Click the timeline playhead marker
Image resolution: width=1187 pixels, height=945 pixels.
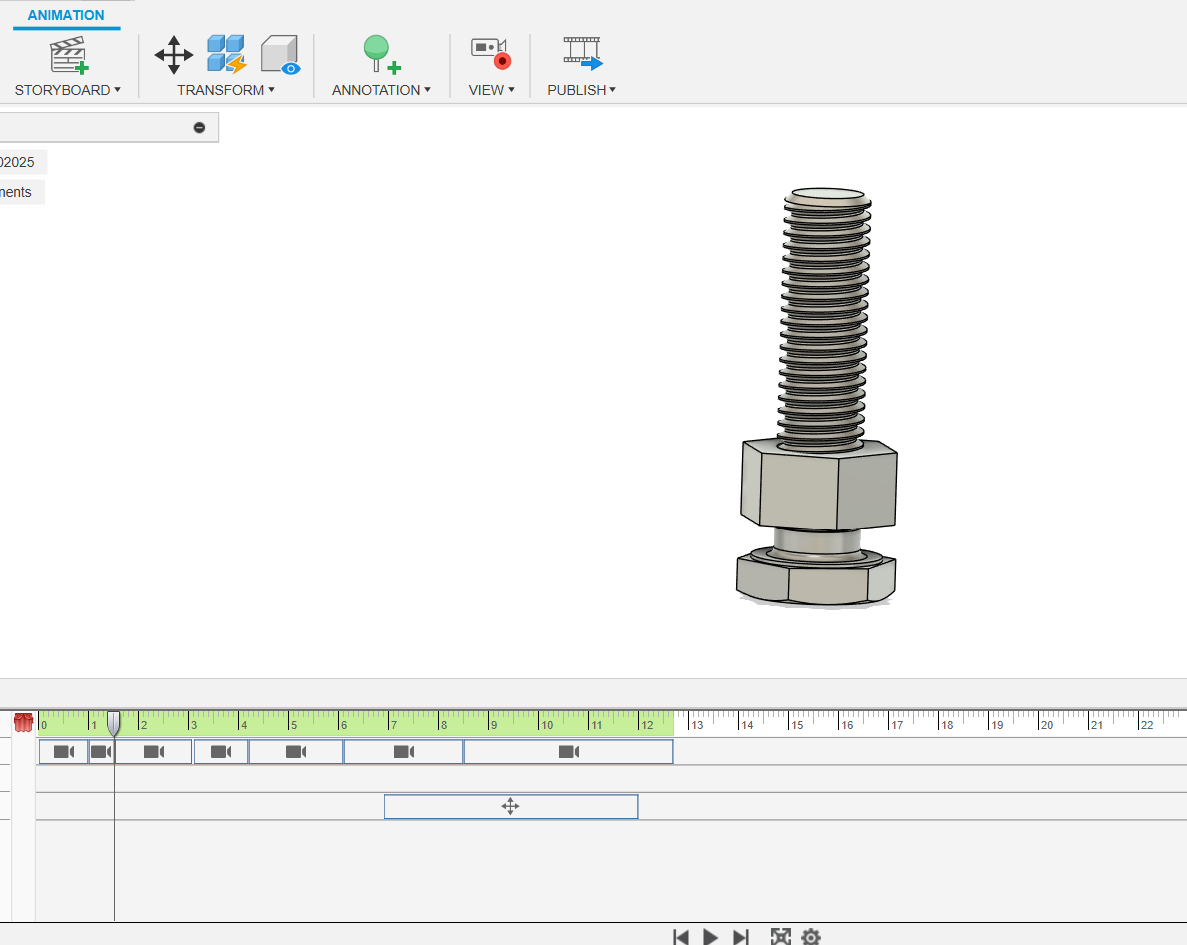[114, 723]
